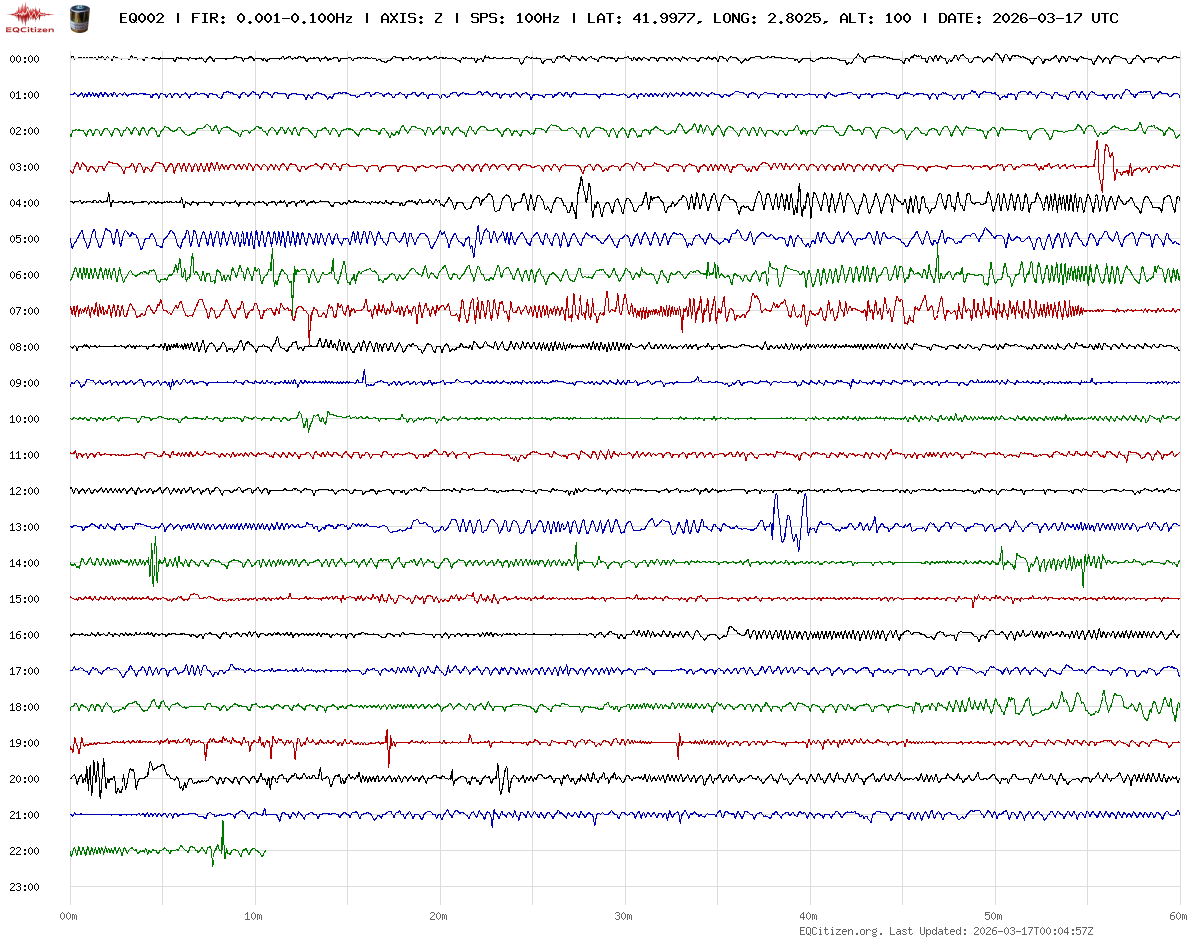
Task: Click the geophone sensor image beside the logo
Action: coord(78,18)
